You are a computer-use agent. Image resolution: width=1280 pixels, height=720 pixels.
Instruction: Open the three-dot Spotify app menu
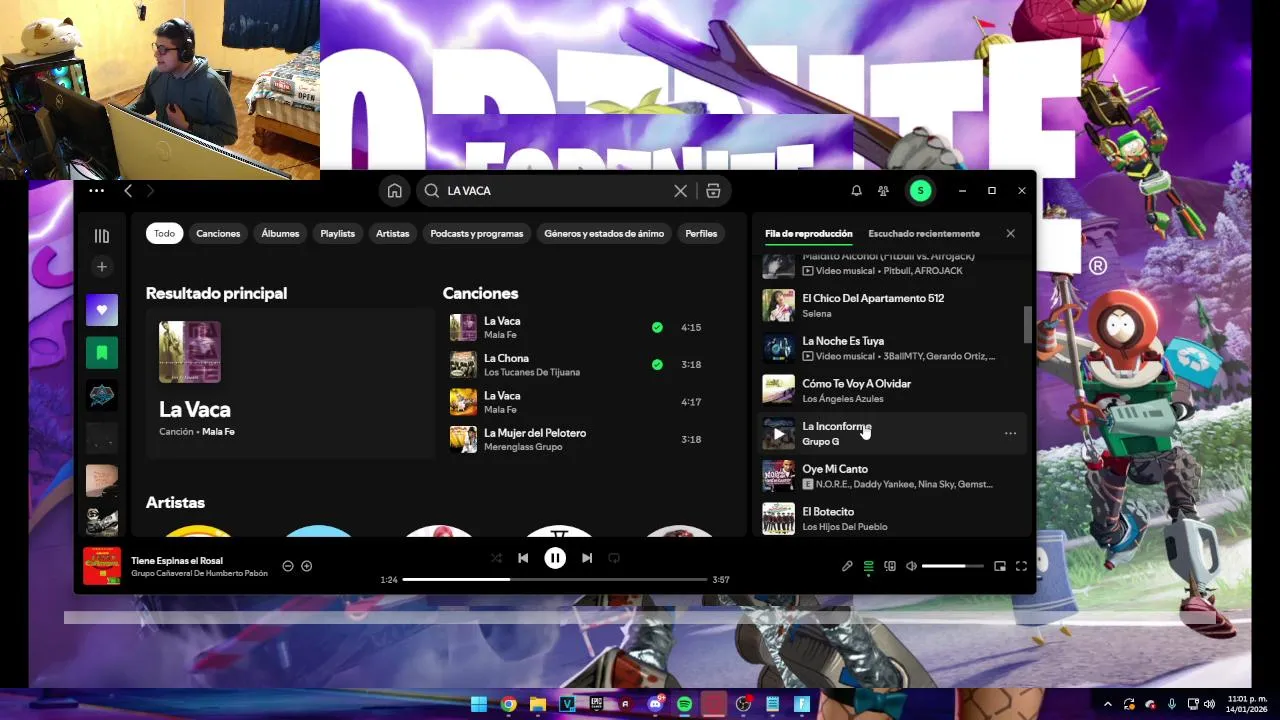click(96, 191)
